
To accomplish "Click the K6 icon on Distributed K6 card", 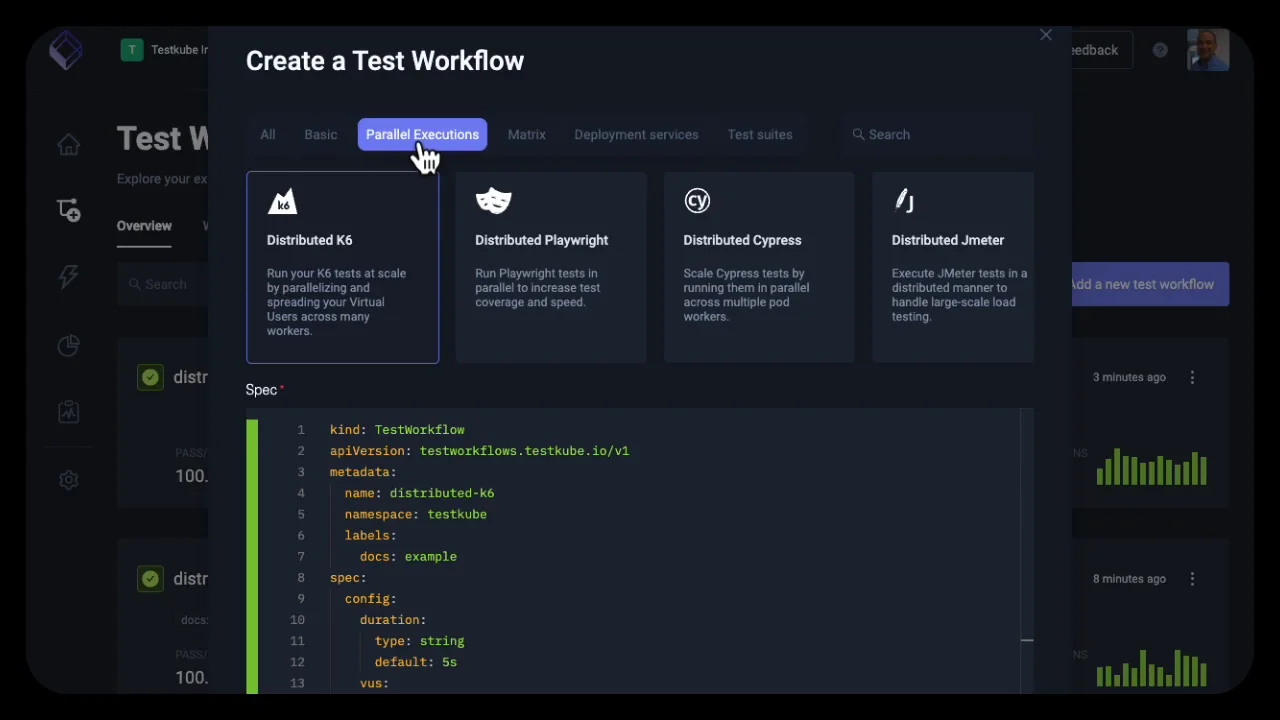I will 283,201.
